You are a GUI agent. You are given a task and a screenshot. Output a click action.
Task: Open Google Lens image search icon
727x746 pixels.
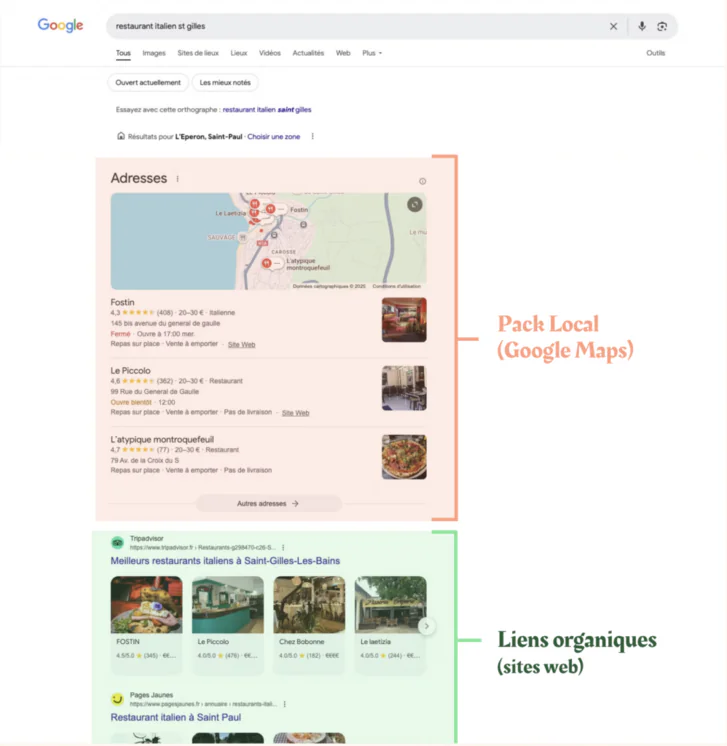[x=662, y=26]
